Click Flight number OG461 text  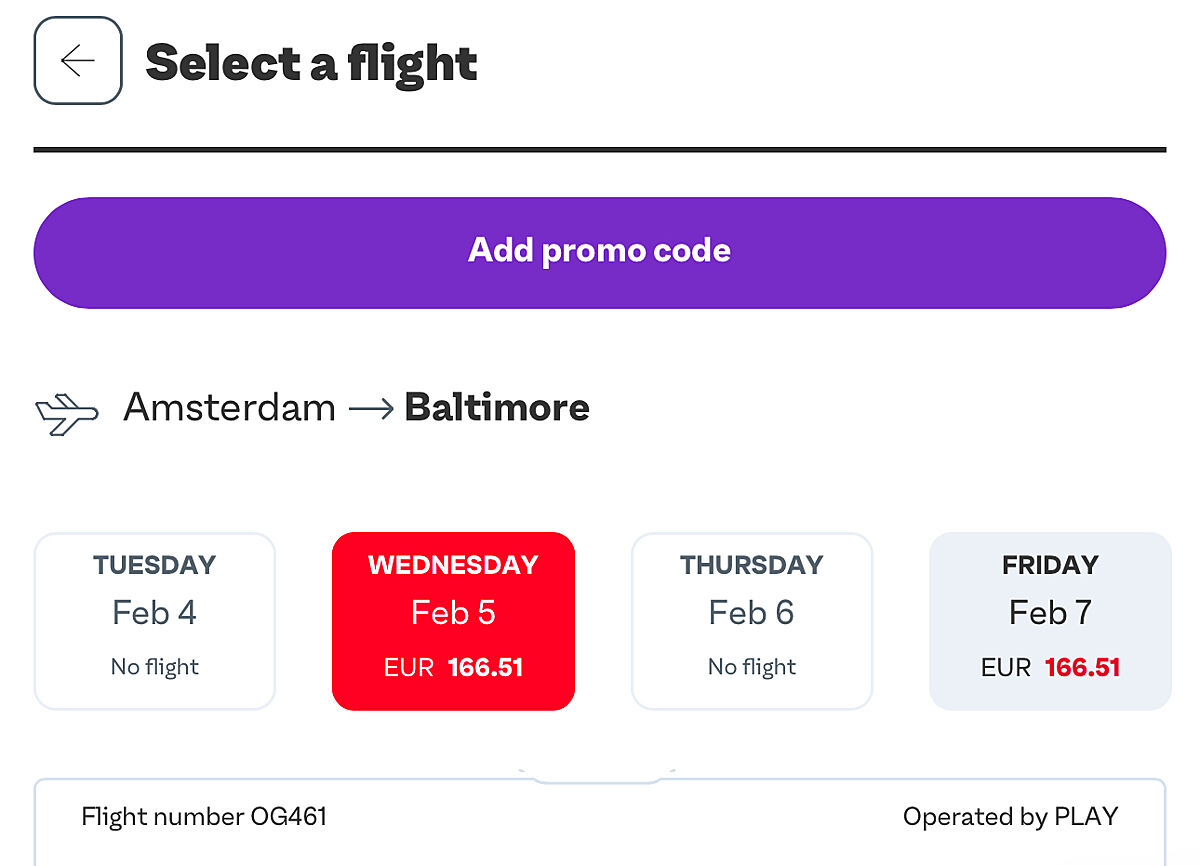(204, 817)
